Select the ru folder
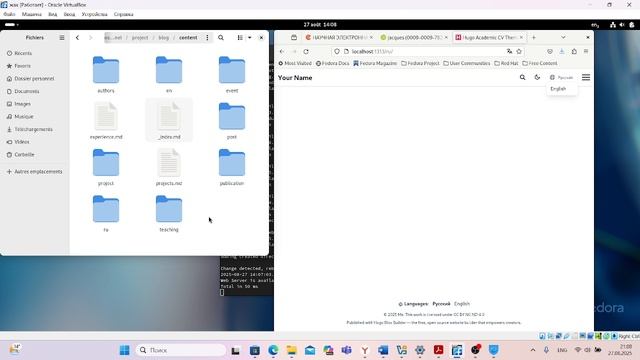Viewport: 640px width, 360px height. [x=106, y=209]
